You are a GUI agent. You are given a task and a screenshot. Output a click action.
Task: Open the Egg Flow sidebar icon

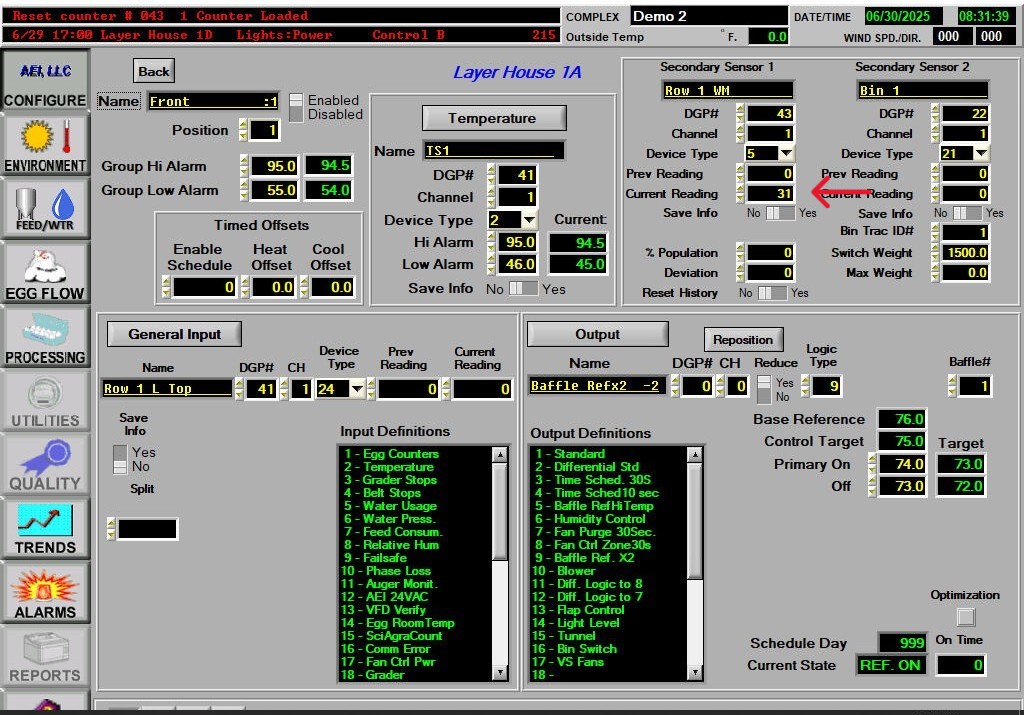tap(44, 272)
